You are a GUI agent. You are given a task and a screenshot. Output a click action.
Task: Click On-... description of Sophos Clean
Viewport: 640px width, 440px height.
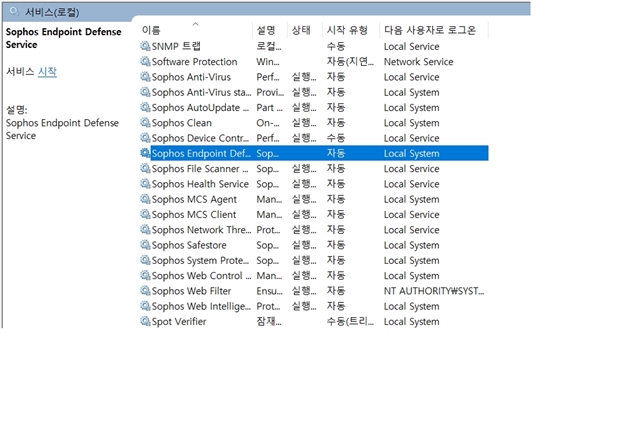click(268, 123)
